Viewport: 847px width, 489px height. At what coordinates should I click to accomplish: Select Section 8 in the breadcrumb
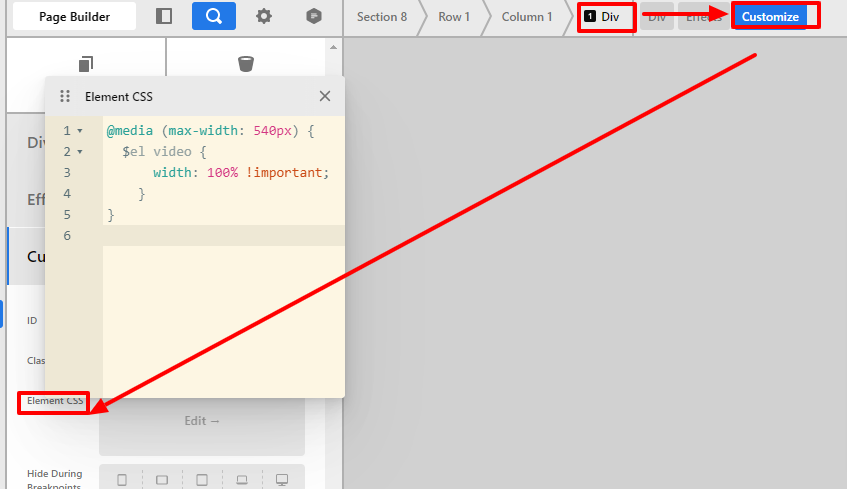382,17
